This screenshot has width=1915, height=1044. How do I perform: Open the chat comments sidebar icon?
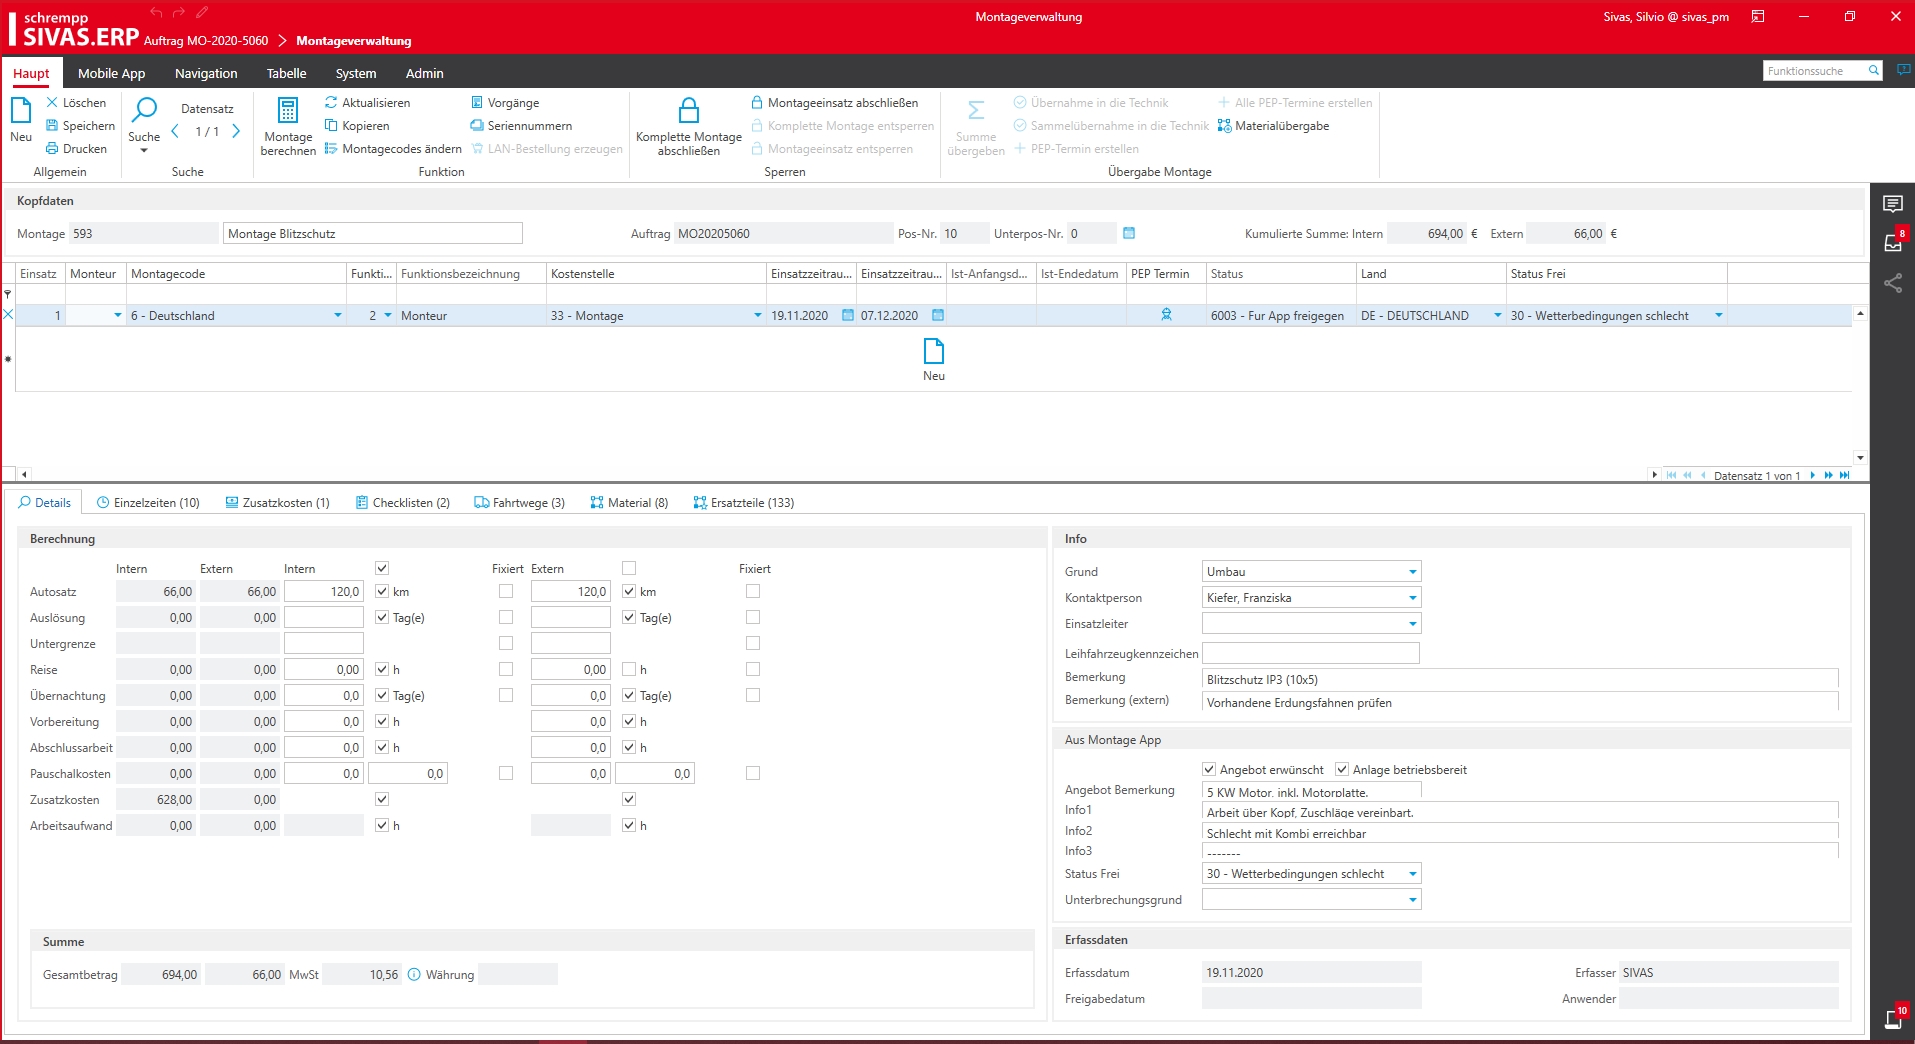(x=1892, y=204)
